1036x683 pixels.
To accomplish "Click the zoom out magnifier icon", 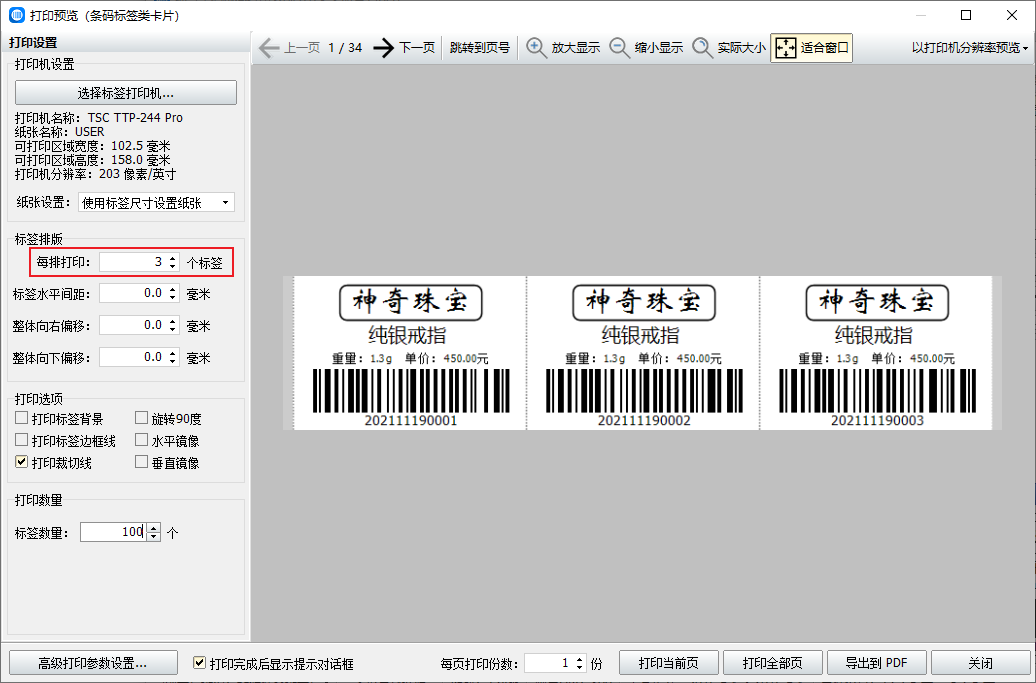I will pos(620,48).
